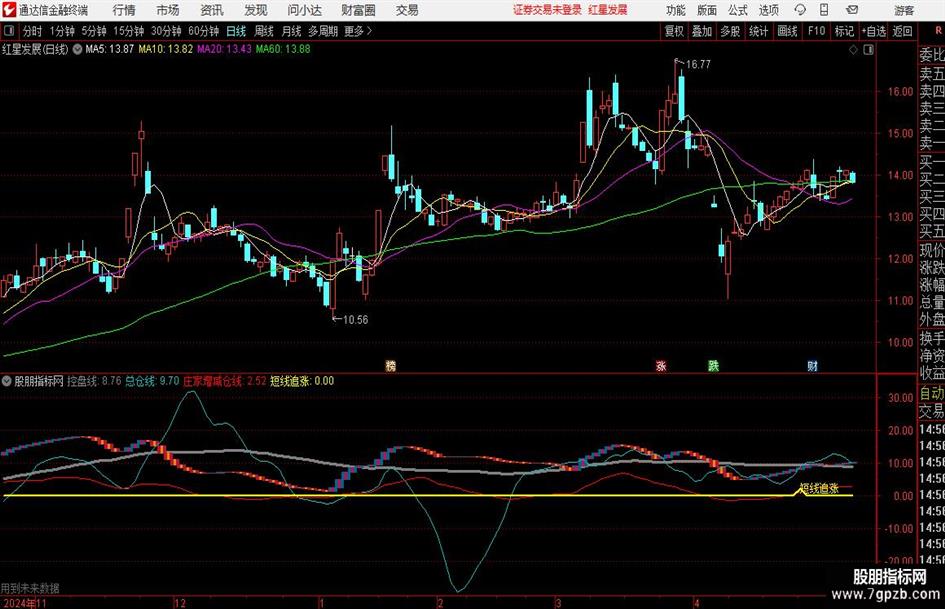The image size is (945, 609).
Task: Click the 短线追涨: 0.00 indicator value
Action: tap(302, 381)
